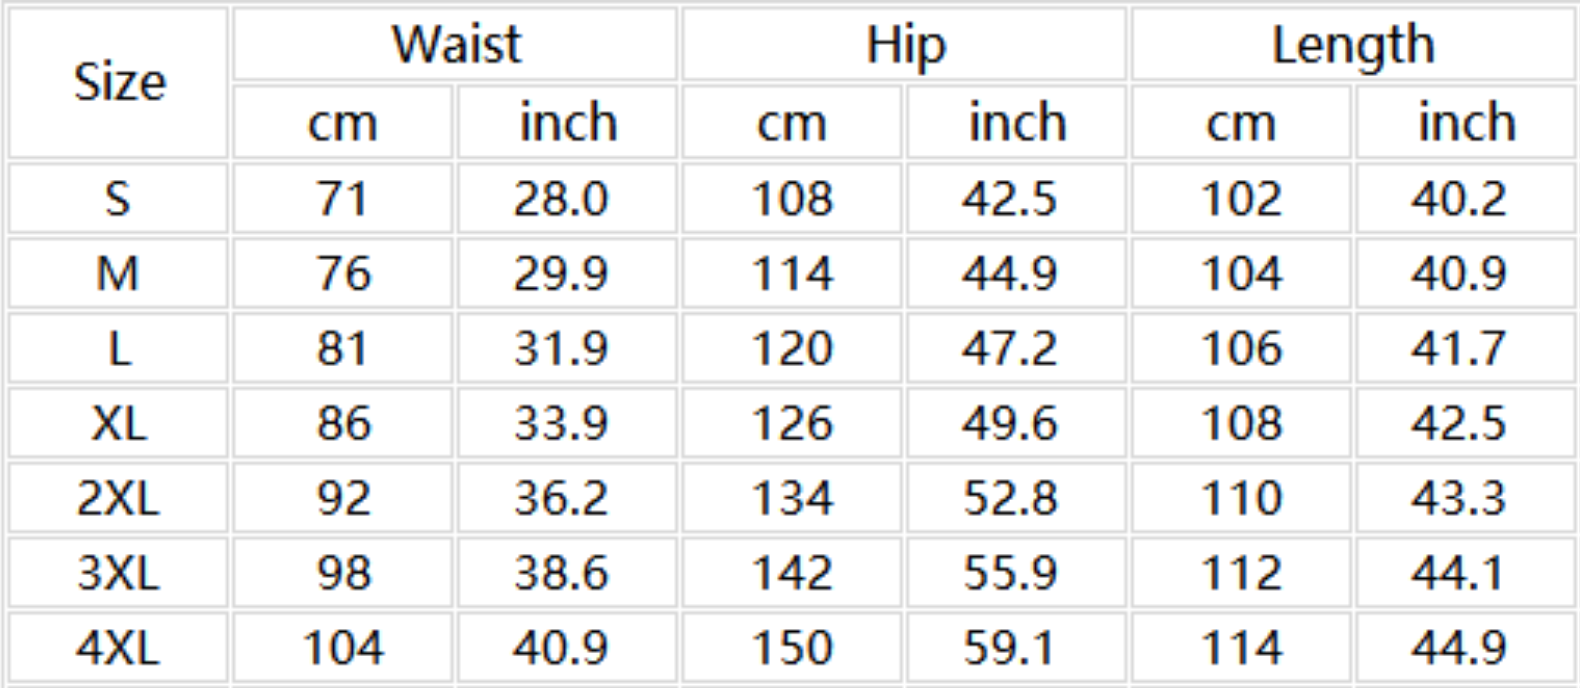The width and height of the screenshot is (1580, 688).
Task: Click waist cm value 71
Action: click(343, 199)
